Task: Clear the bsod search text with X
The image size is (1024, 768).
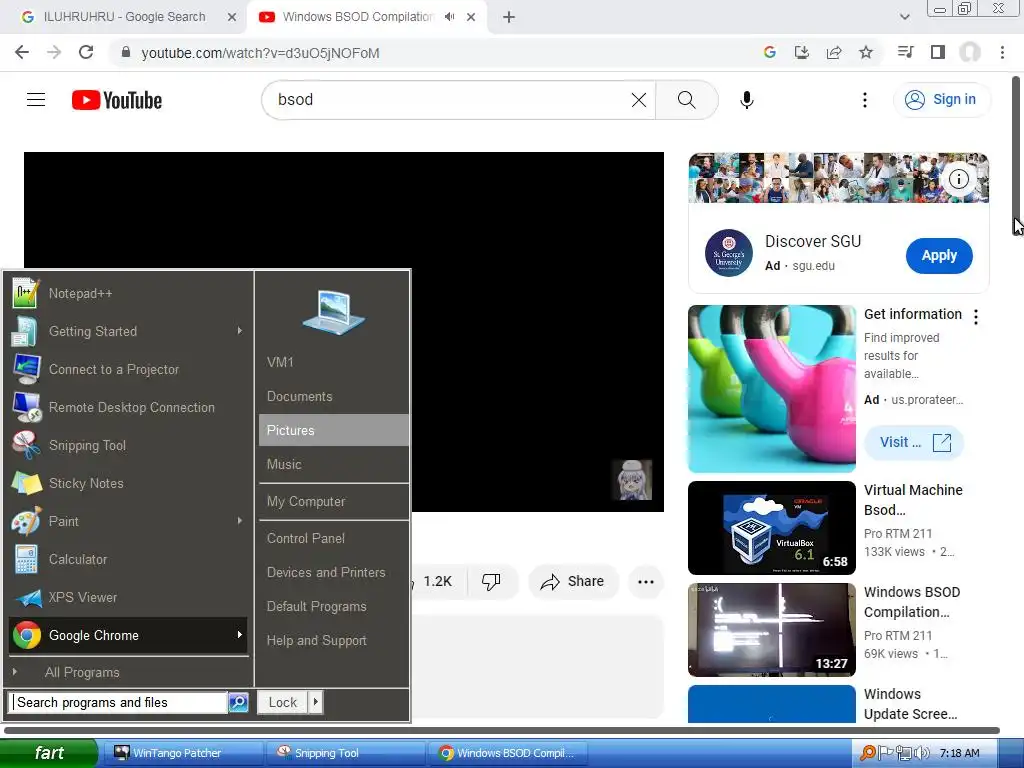Action: [639, 100]
